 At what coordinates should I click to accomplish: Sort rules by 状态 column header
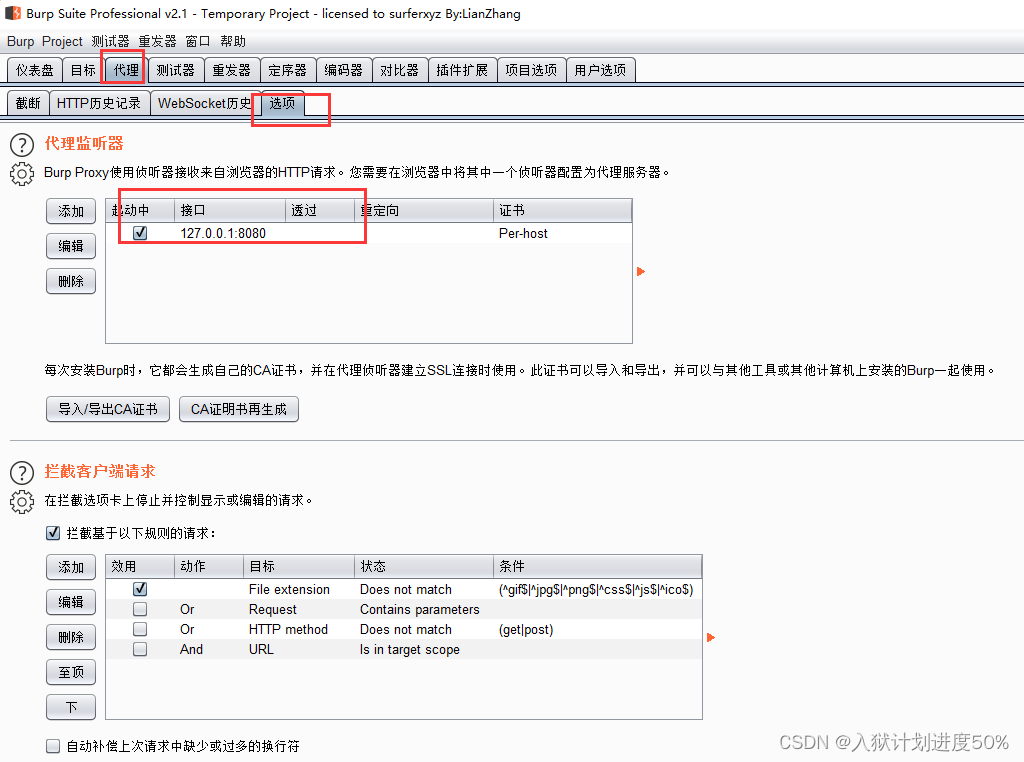tap(424, 566)
